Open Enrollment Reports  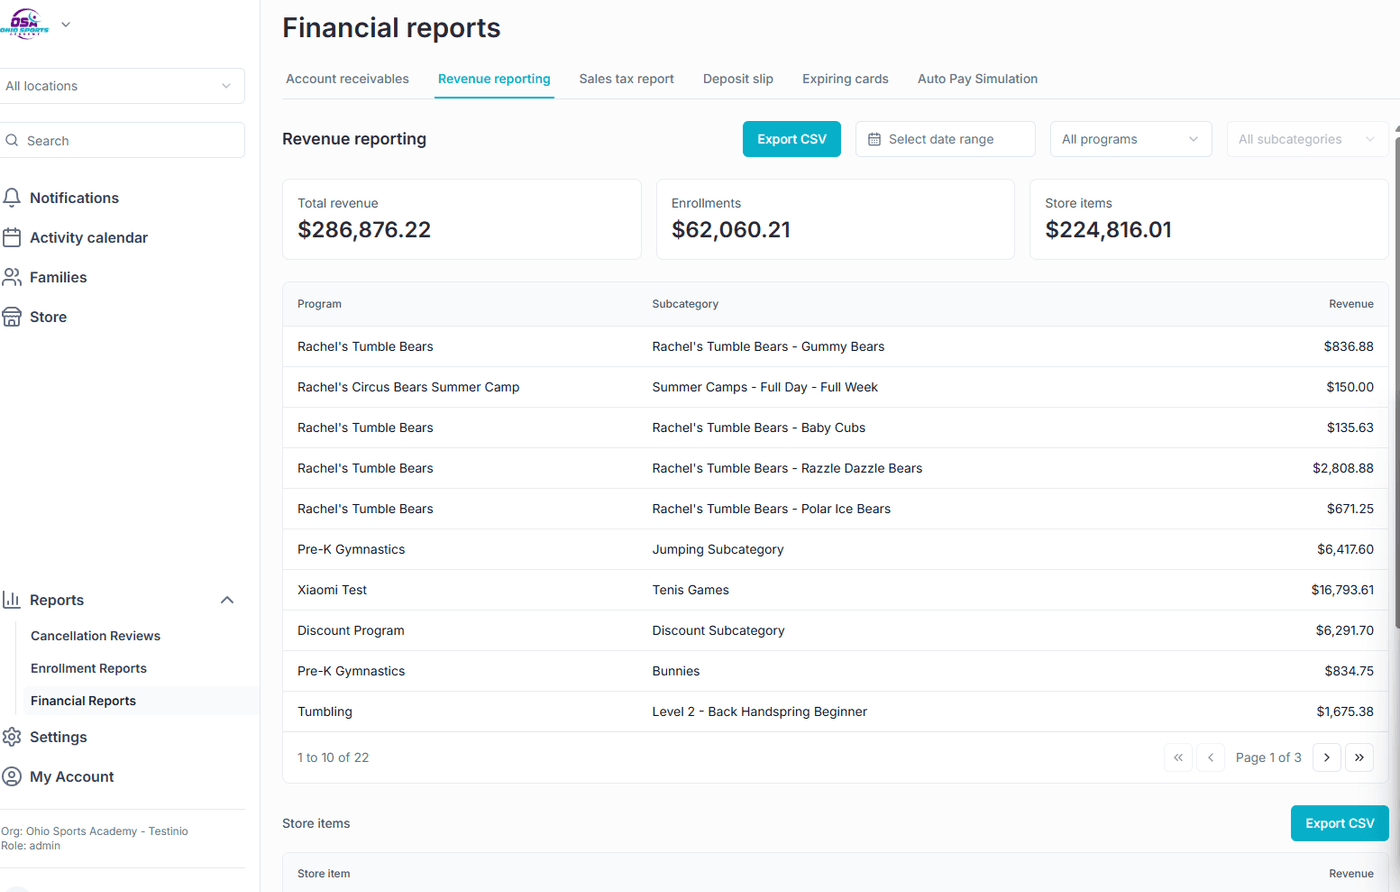coord(89,668)
